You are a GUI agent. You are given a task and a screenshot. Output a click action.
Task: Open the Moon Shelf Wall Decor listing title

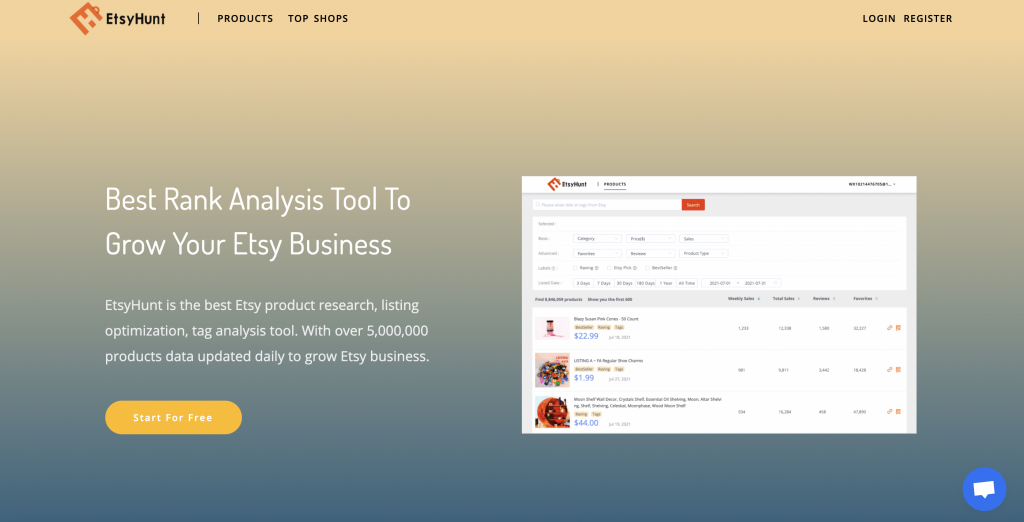(x=647, y=402)
